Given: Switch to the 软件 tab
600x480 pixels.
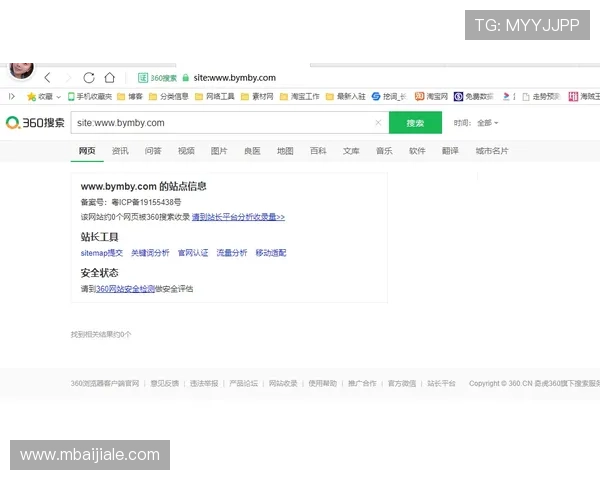Looking at the screenshot, I should pos(417,151).
